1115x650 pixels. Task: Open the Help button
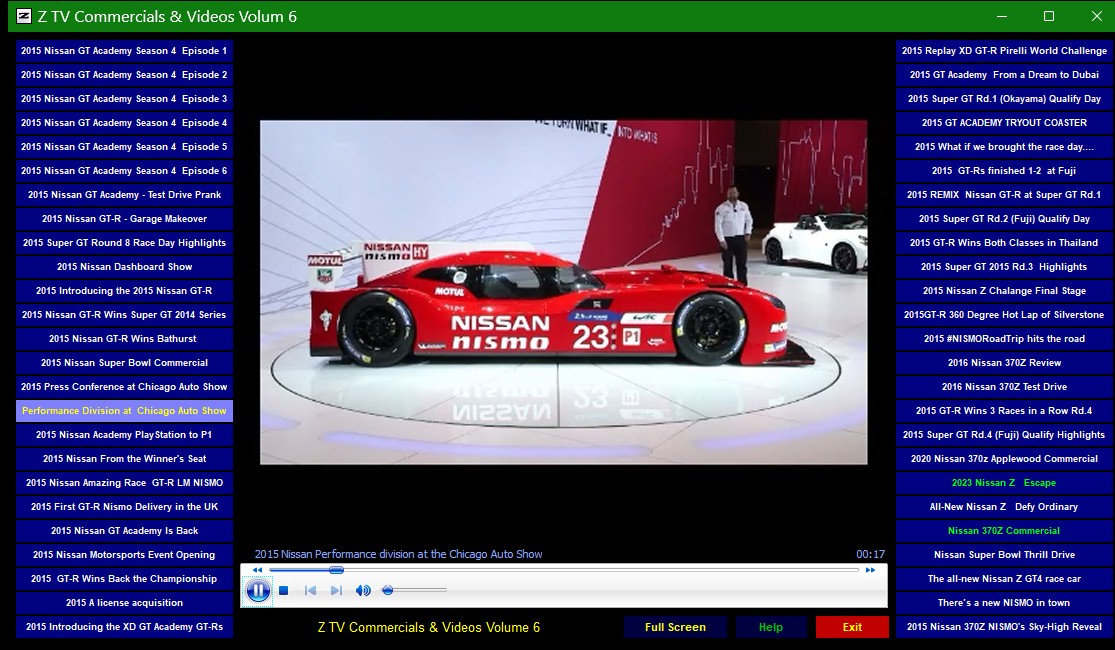coord(770,627)
